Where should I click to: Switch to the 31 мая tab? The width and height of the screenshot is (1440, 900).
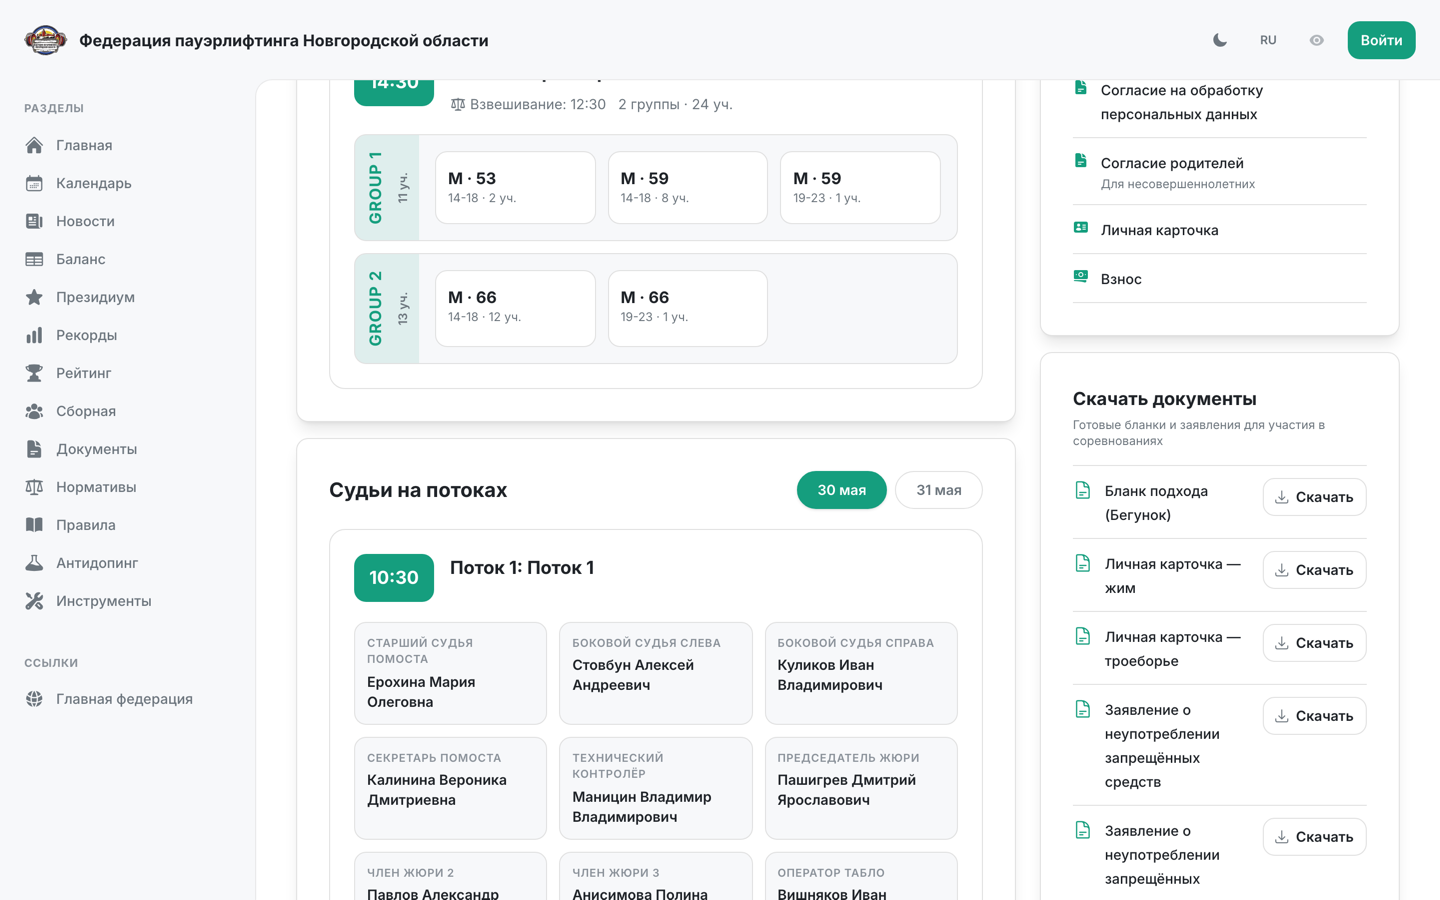point(938,490)
